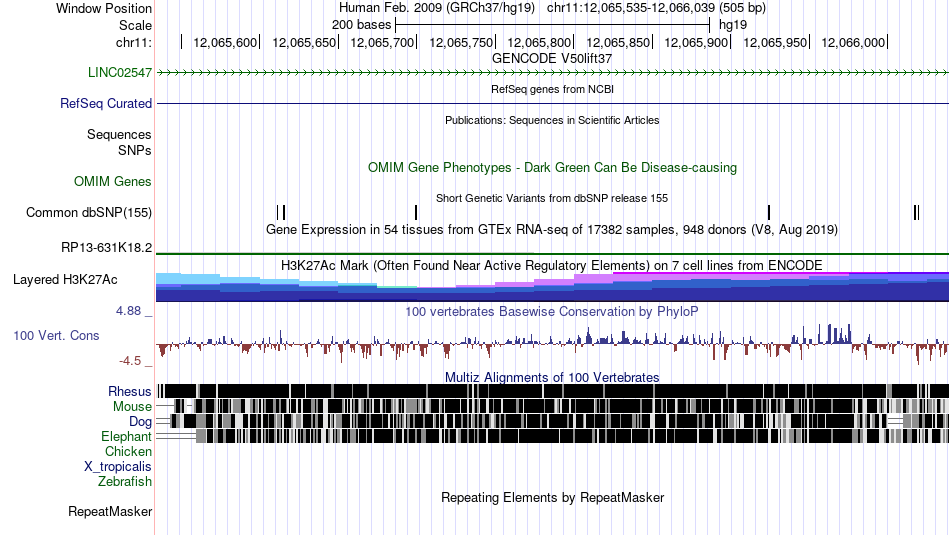Click the 12,065,700 ruler position
This screenshot has height=535, width=950.
pos(382,42)
